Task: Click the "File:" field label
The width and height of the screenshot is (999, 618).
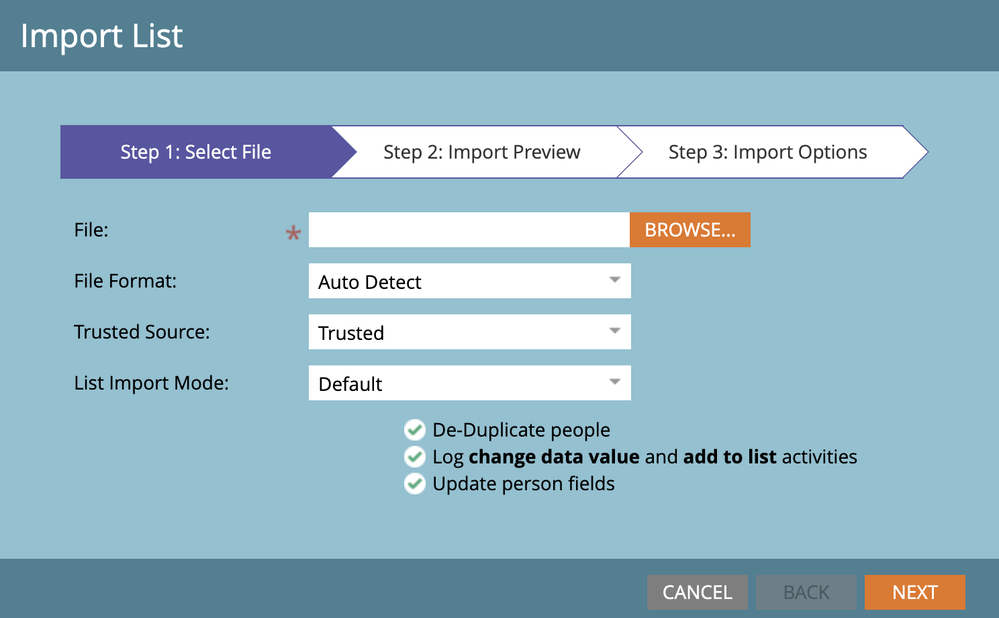Action: 91,230
